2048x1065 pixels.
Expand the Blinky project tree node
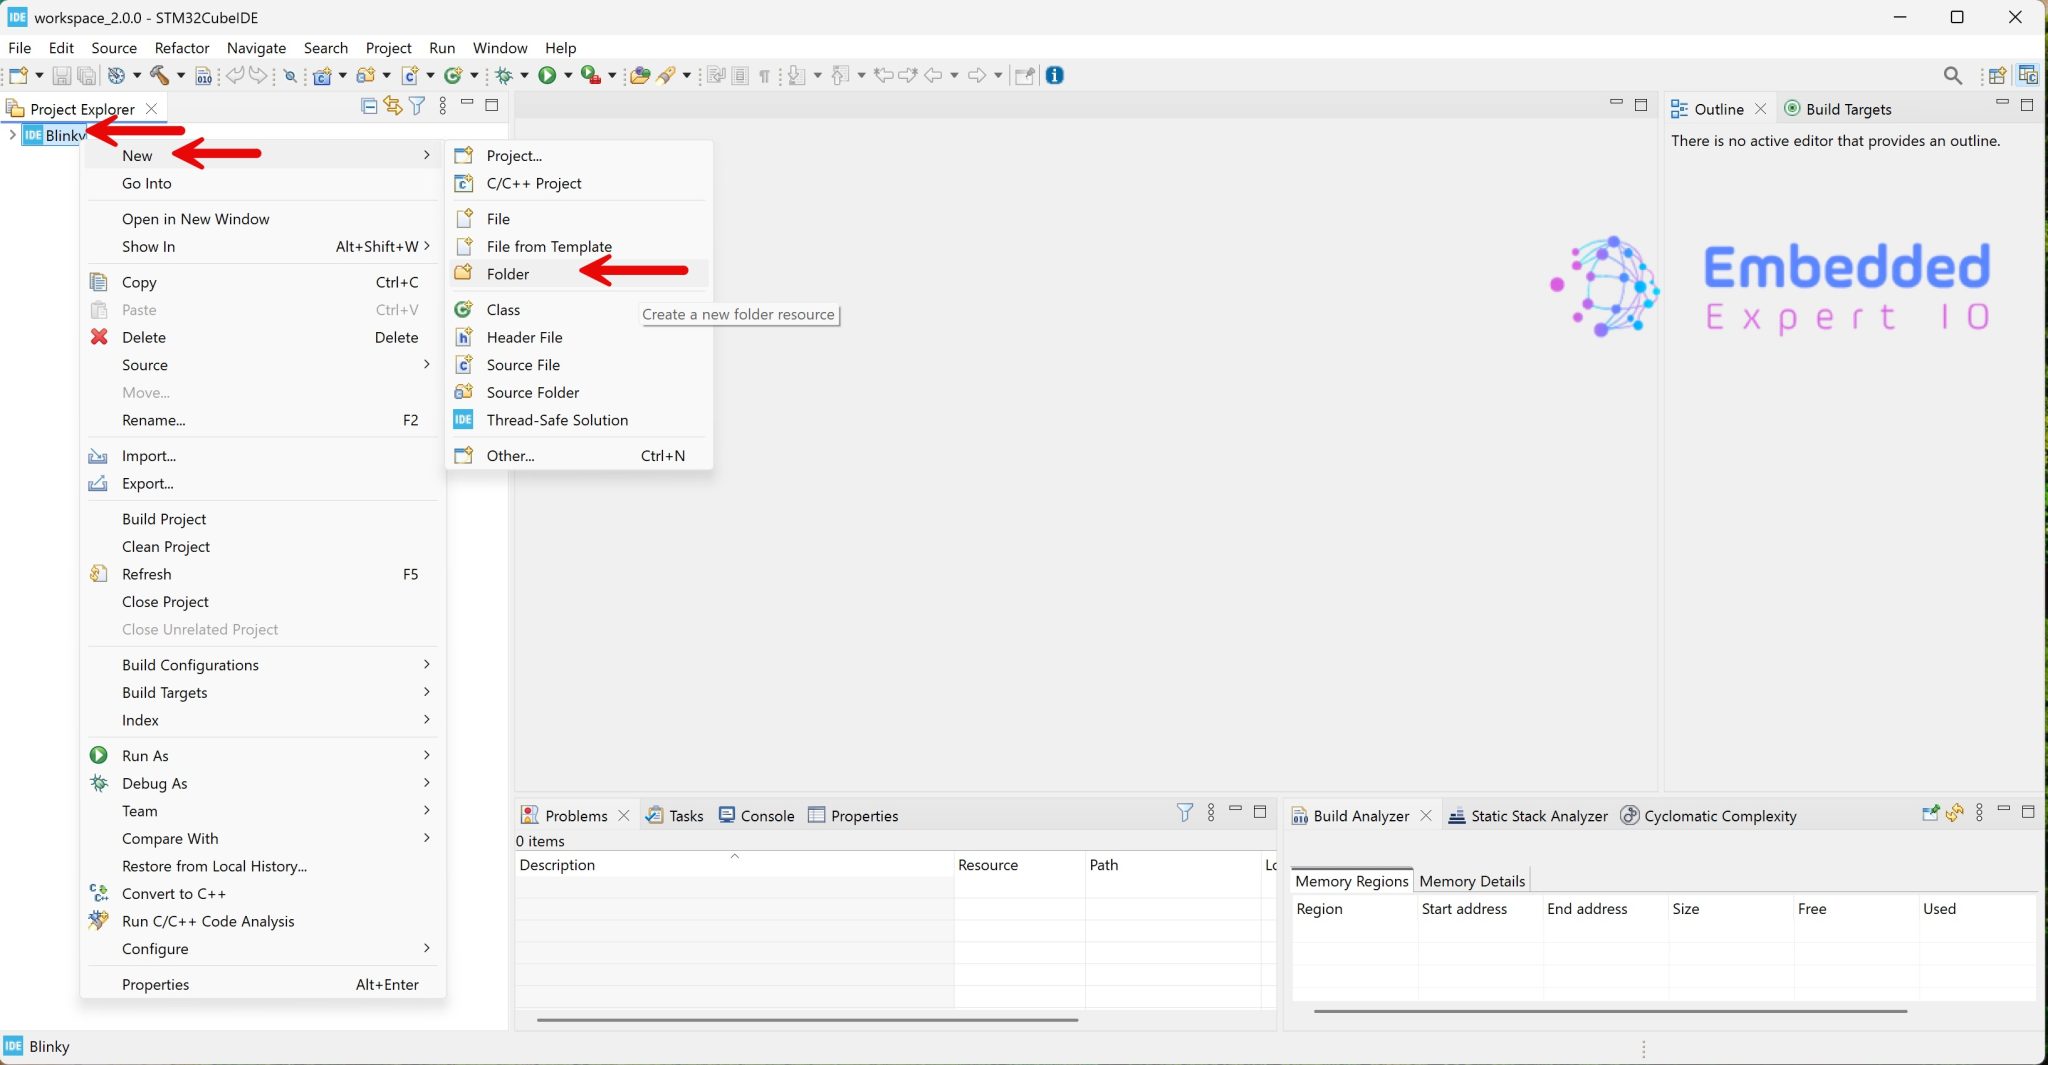(11, 134)
